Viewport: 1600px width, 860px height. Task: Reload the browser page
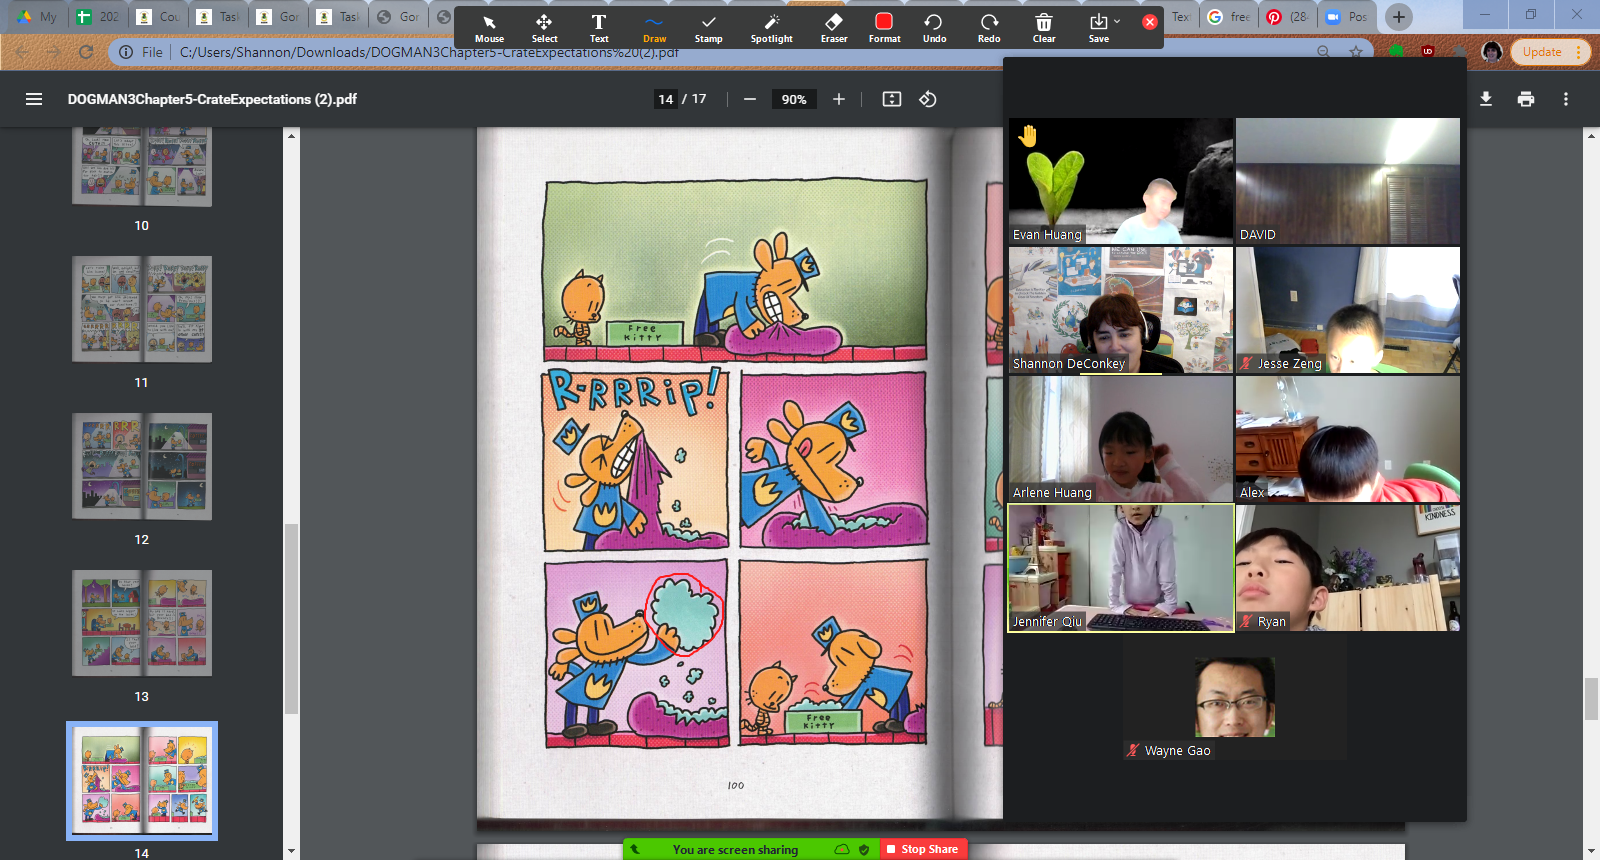(x=86, y=52)
